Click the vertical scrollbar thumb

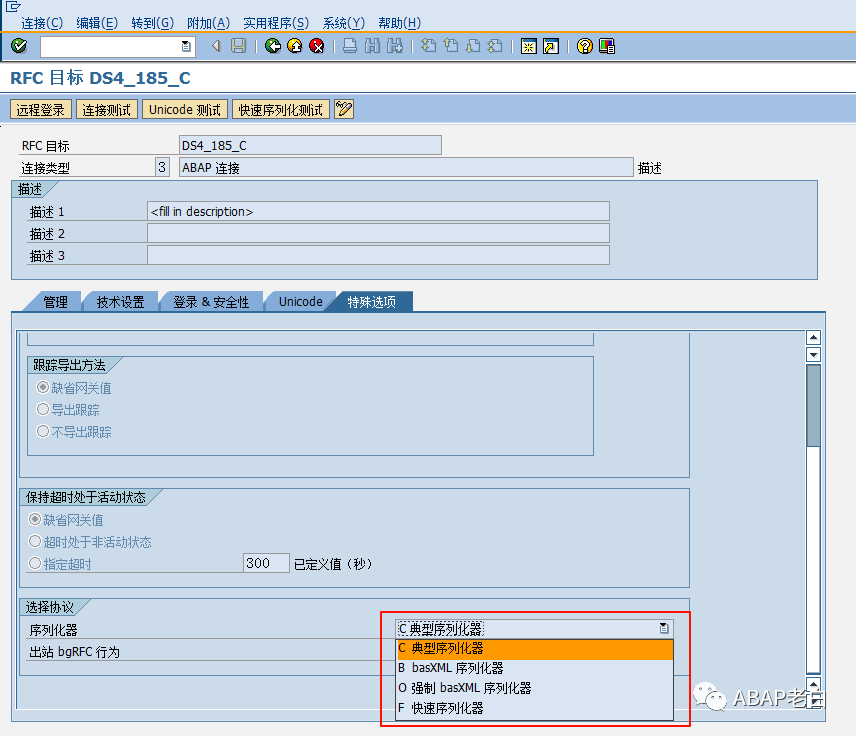click(813, 406)
